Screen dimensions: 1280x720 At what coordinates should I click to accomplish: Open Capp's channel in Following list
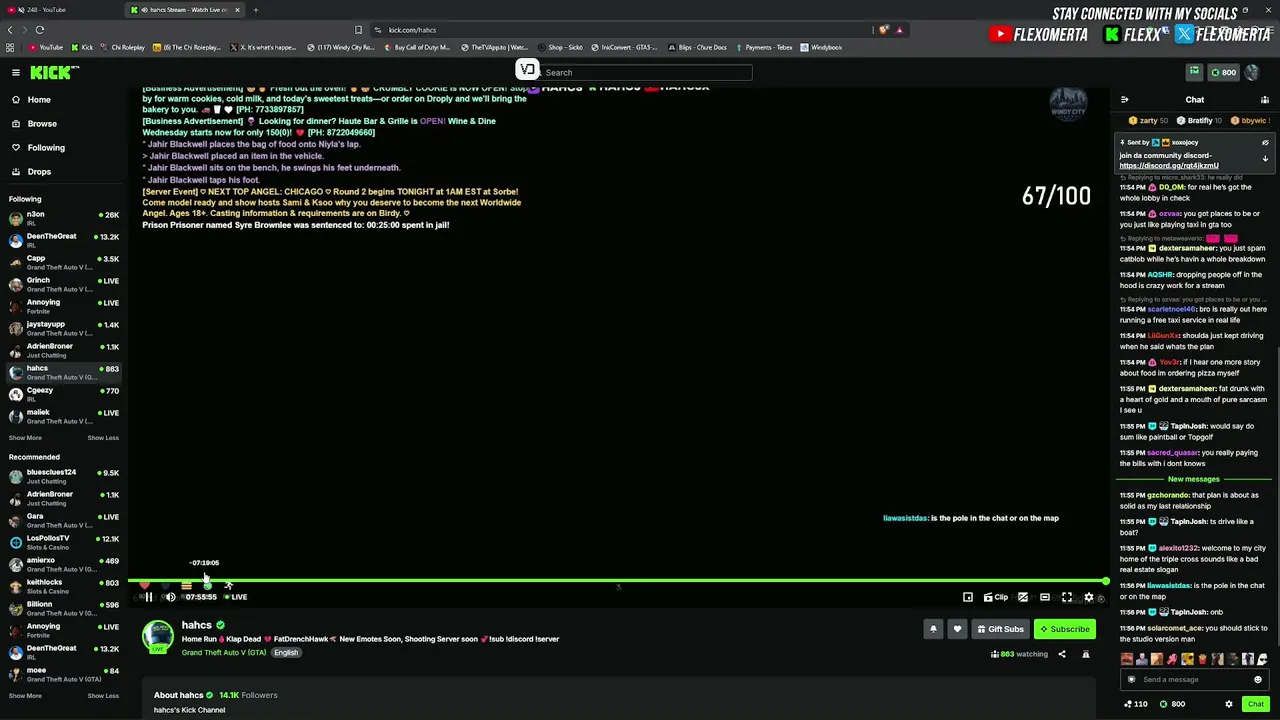pyautogui.click(x=63, y=263)
